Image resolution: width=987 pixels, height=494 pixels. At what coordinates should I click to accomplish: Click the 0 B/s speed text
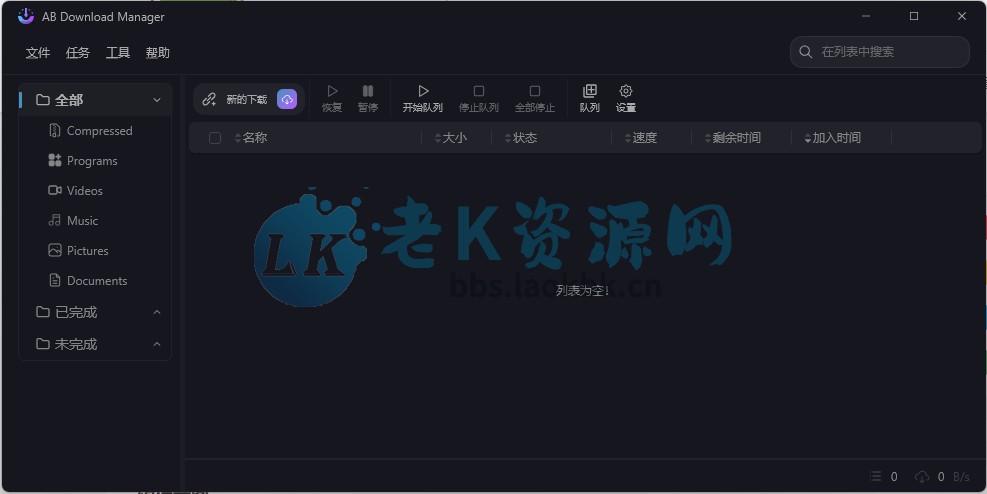coord(954,477)
